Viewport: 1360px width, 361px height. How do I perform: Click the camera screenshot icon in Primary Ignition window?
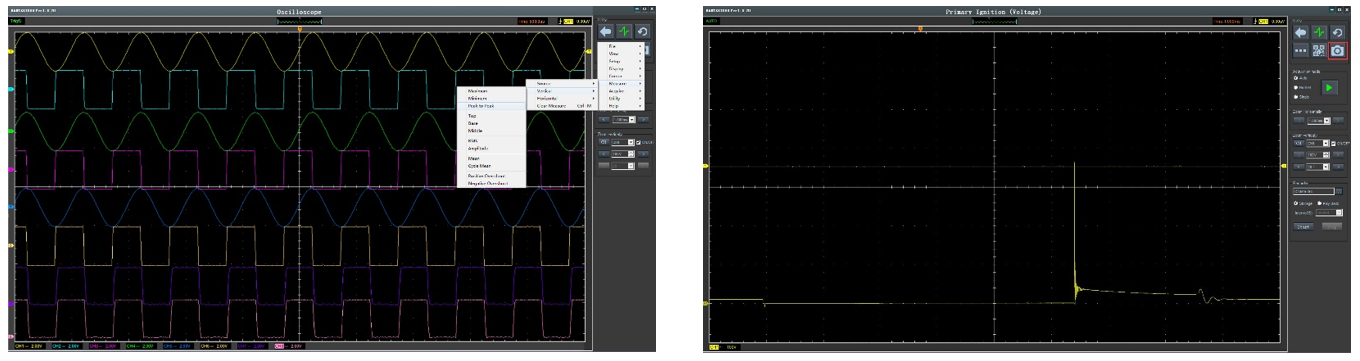[1338, 50]
